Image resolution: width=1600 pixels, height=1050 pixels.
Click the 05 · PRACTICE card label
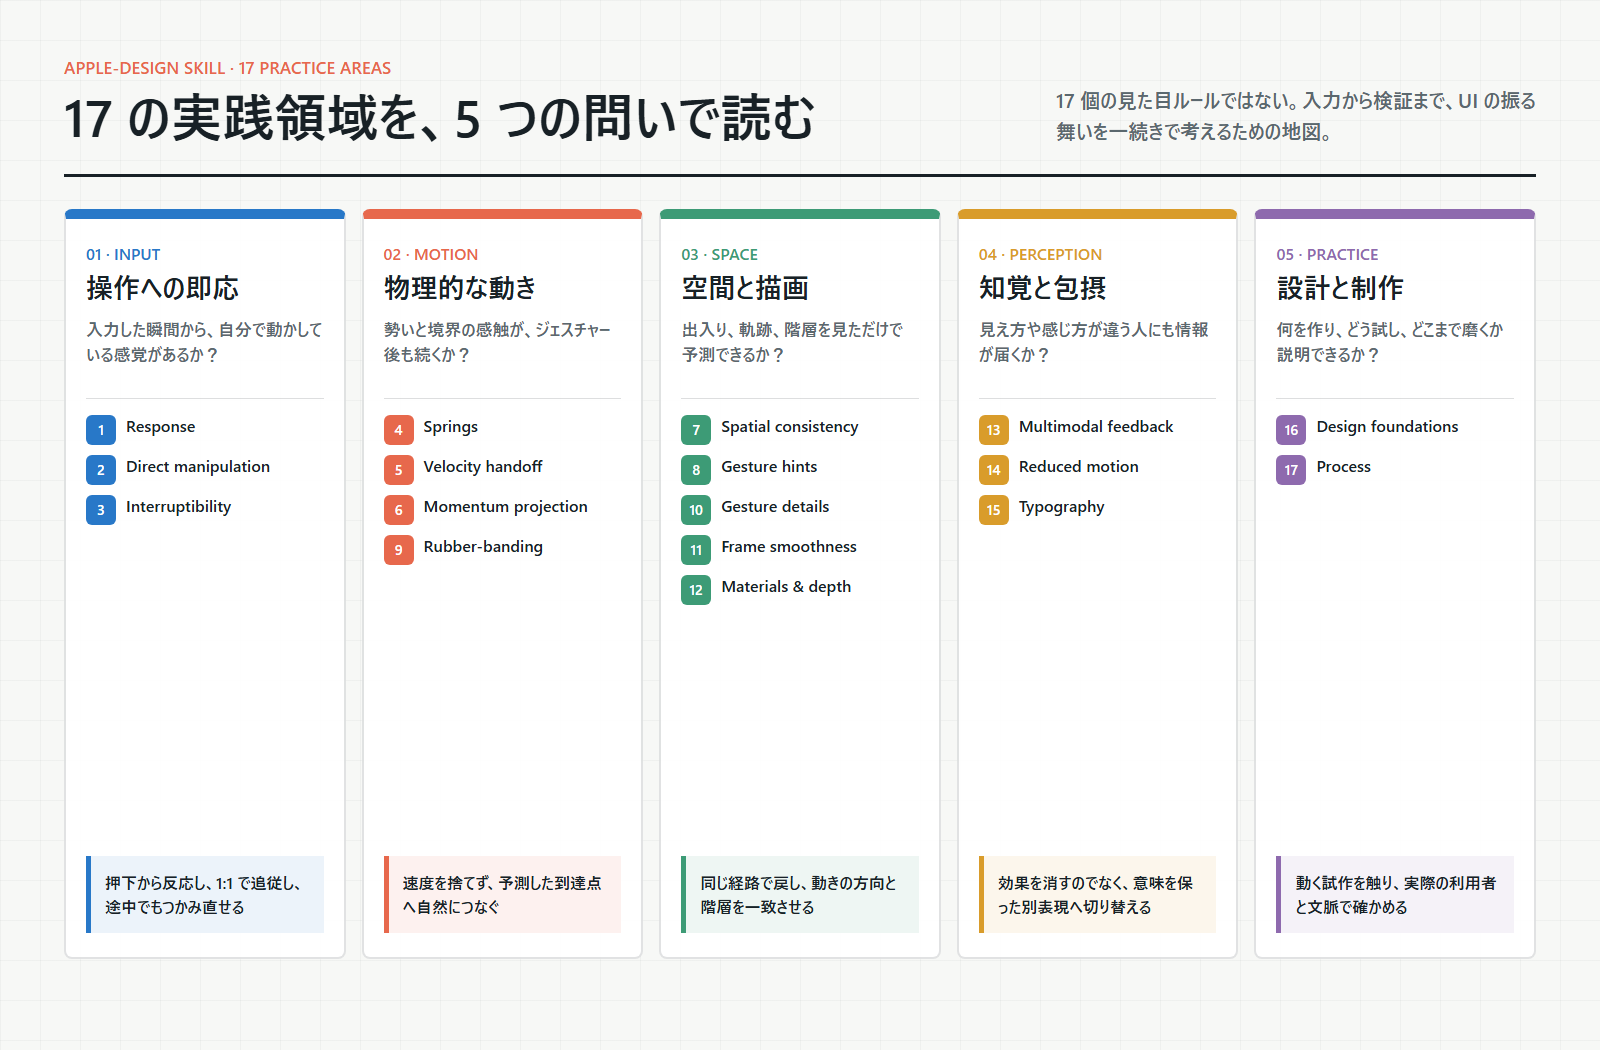click(x=1327, y=255)
